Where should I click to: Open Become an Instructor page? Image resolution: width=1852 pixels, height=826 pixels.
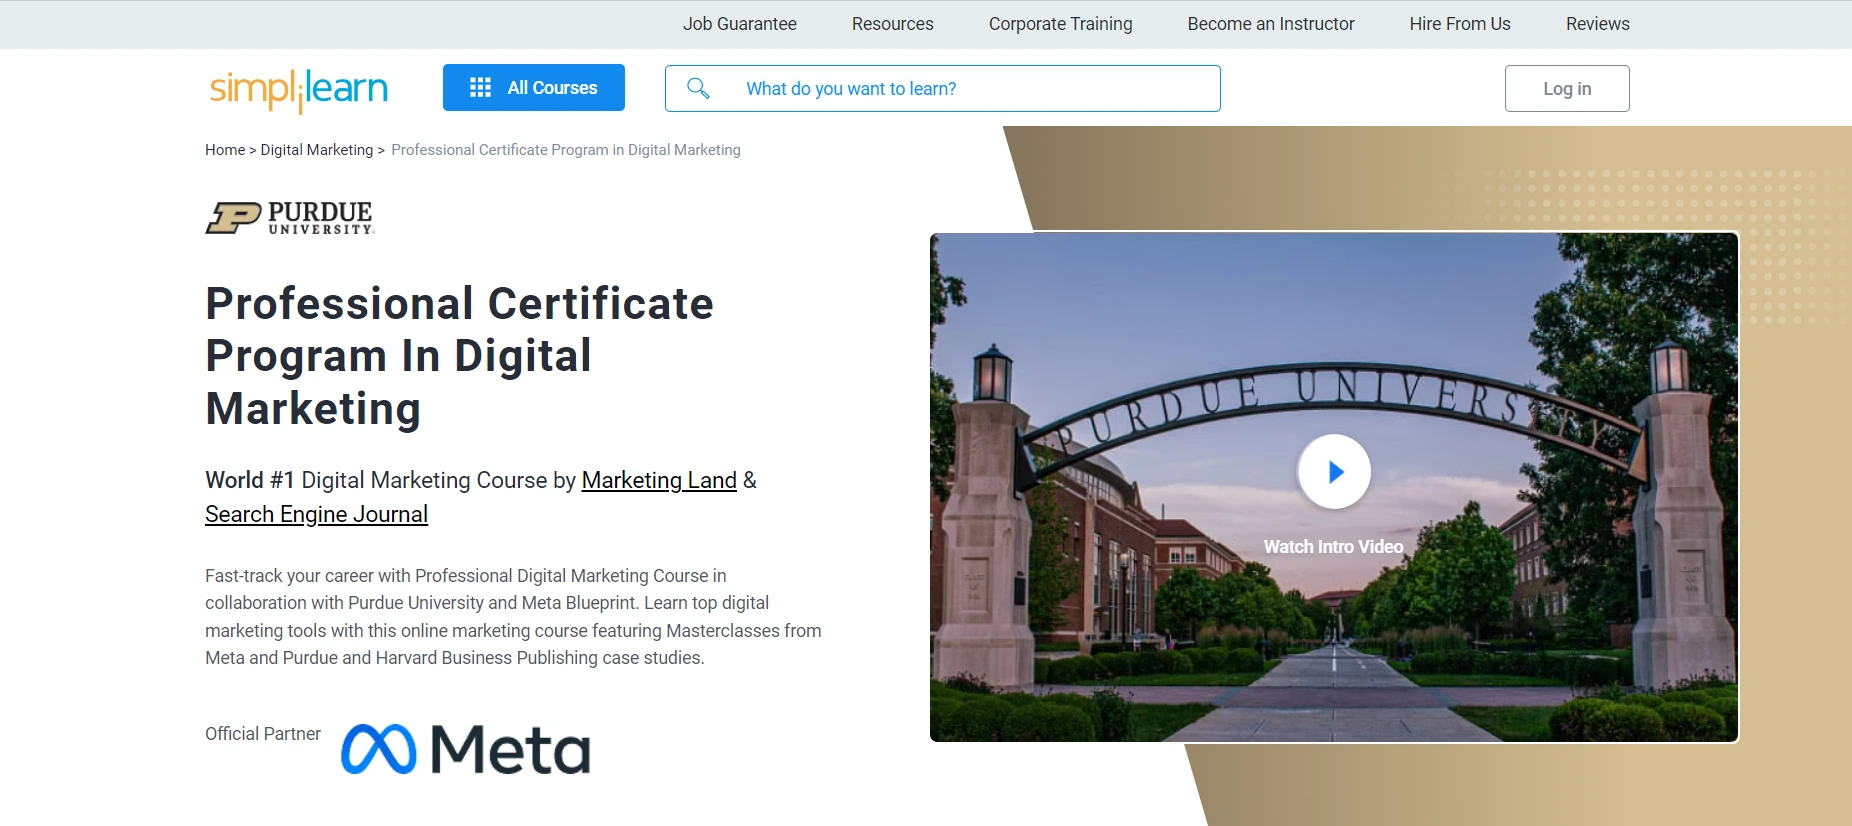(x=1271, y=24)
